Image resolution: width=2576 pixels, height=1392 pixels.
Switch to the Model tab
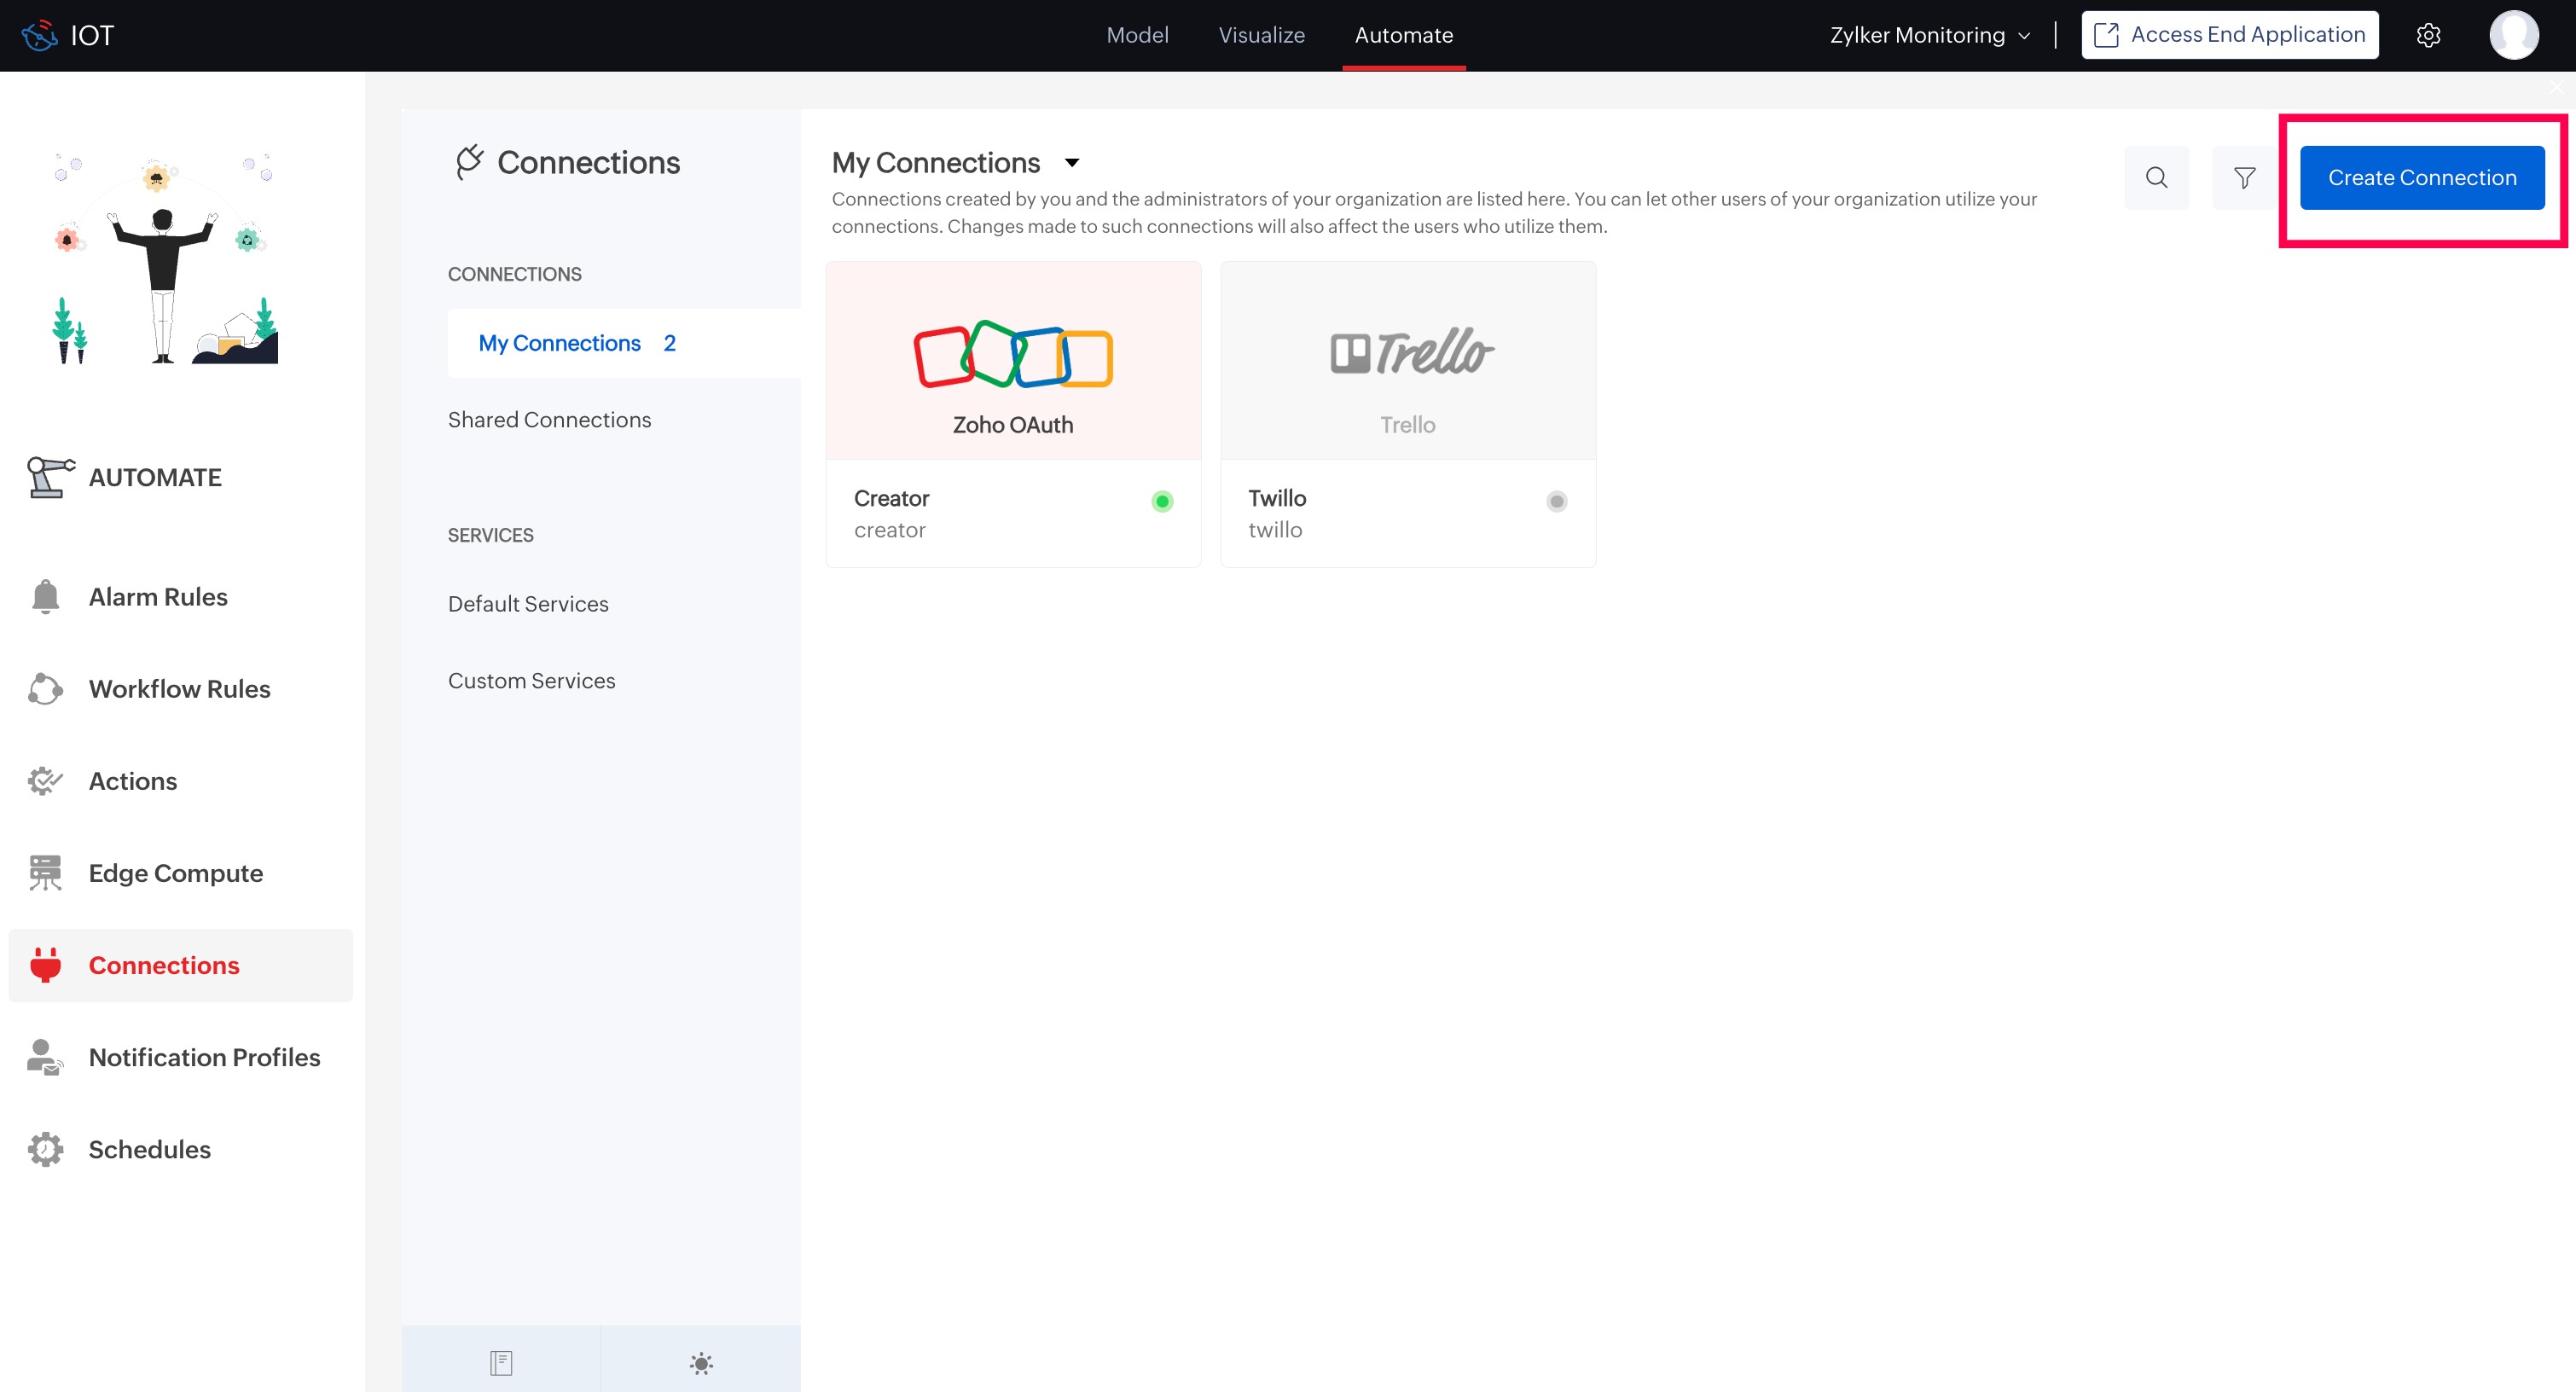[1137, 36]
